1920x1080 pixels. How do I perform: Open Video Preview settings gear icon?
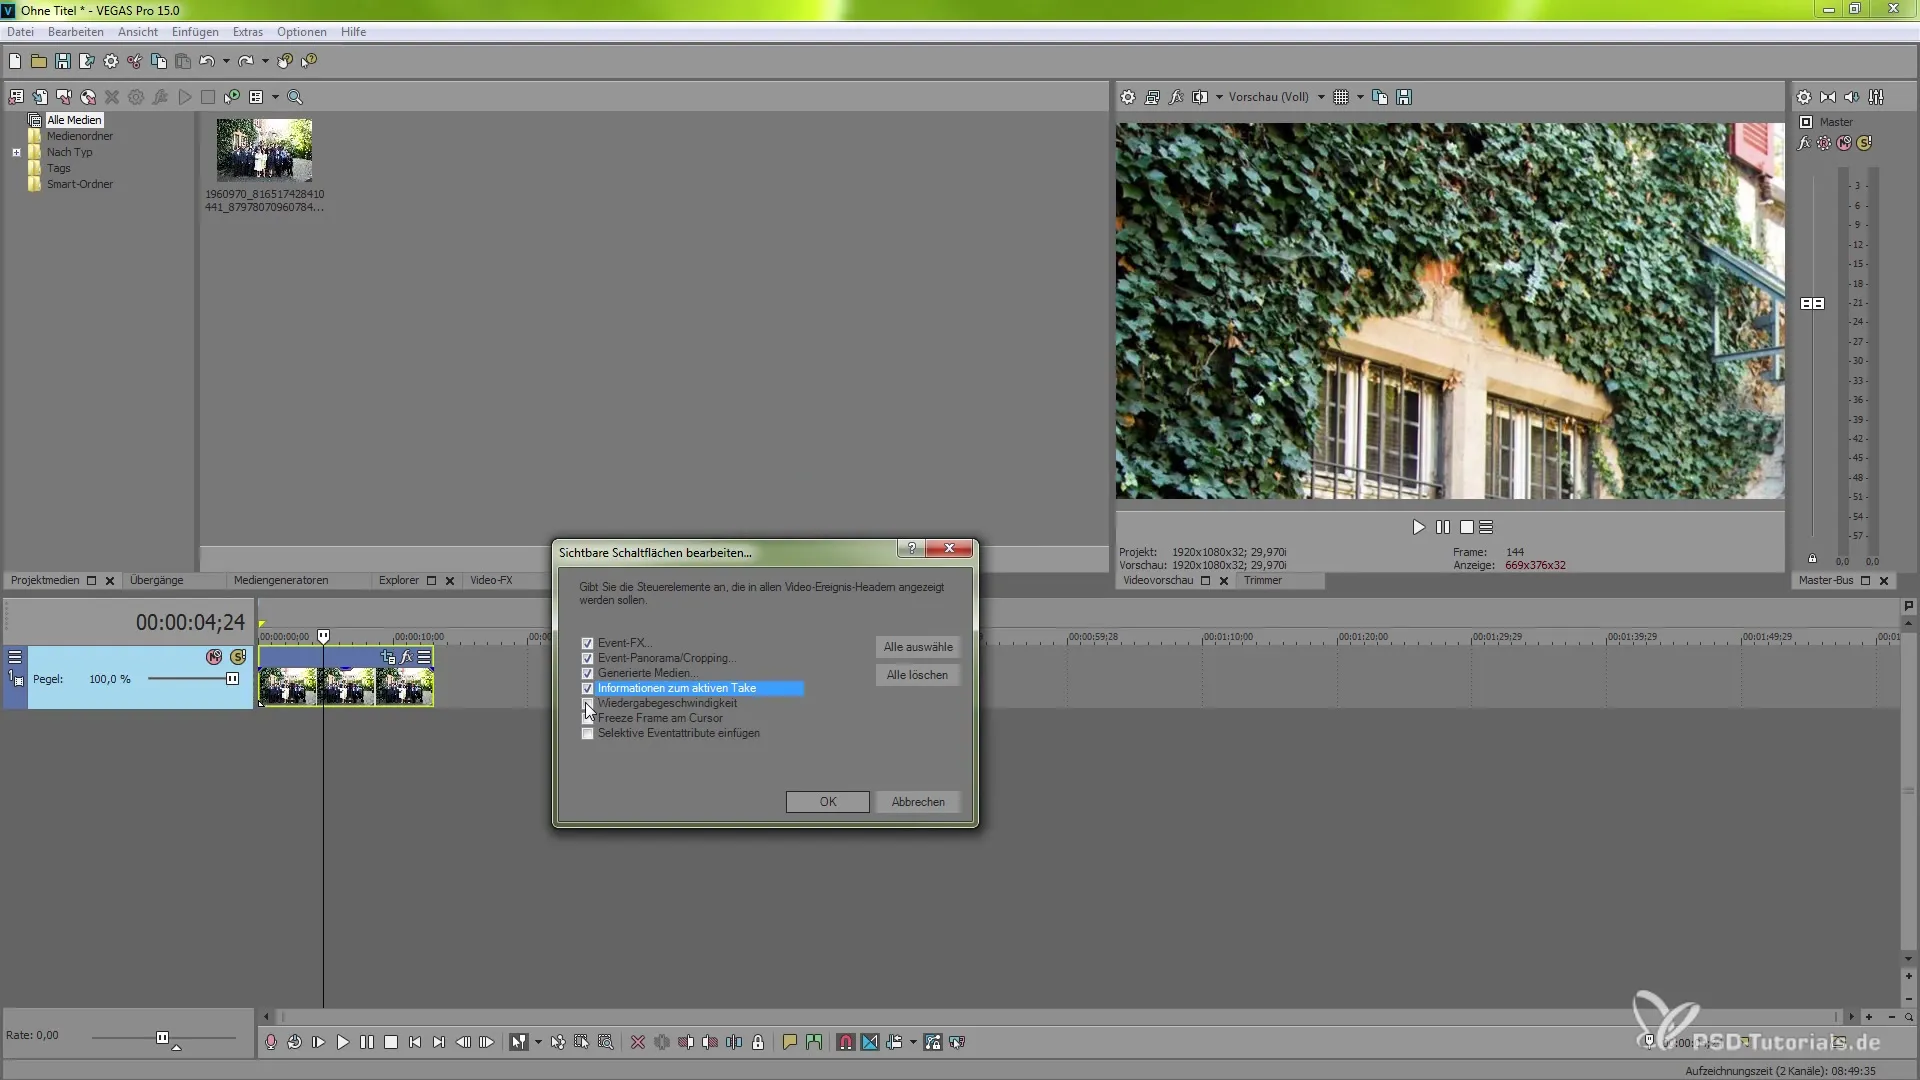pos(1128,97)
